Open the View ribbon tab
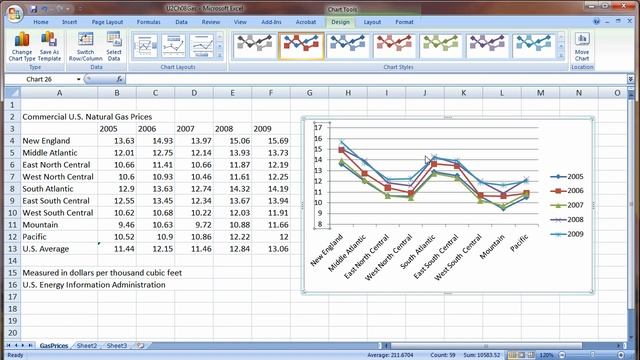 pos(240,22)
